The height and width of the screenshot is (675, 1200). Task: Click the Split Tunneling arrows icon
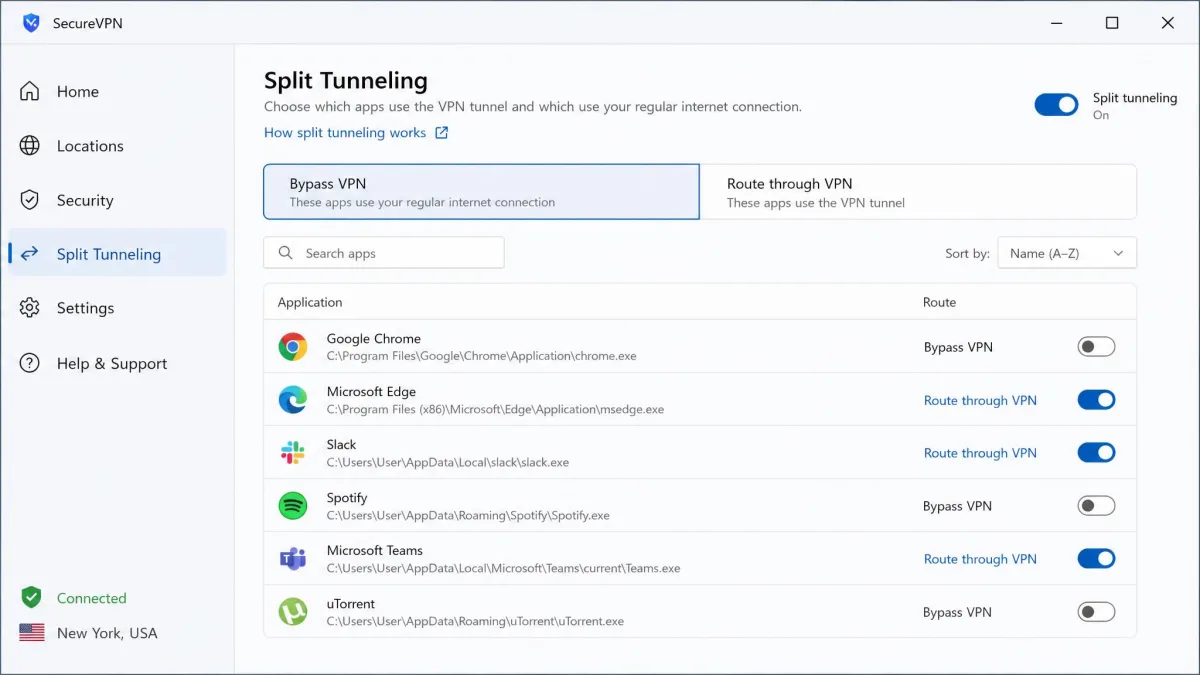point(30,254)
